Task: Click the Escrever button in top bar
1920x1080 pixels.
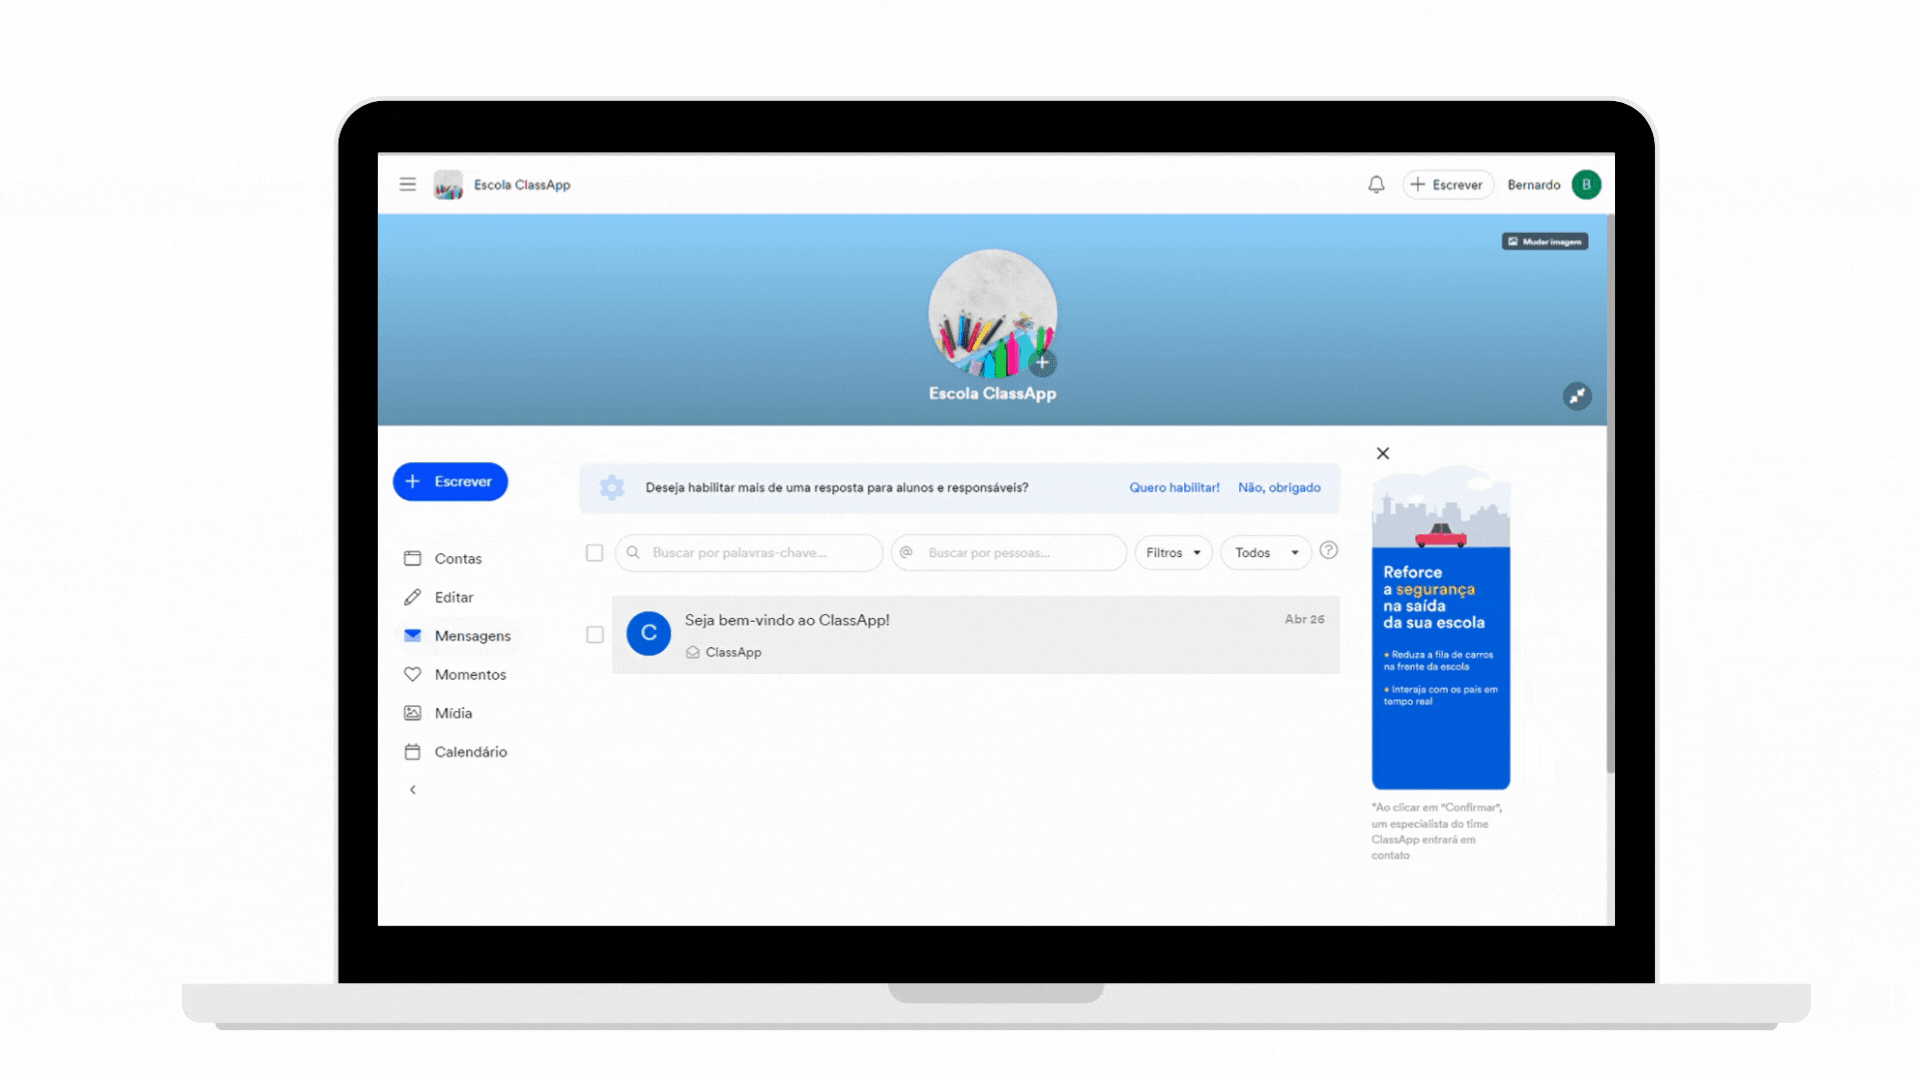Action: click(x=1447, y=185)
